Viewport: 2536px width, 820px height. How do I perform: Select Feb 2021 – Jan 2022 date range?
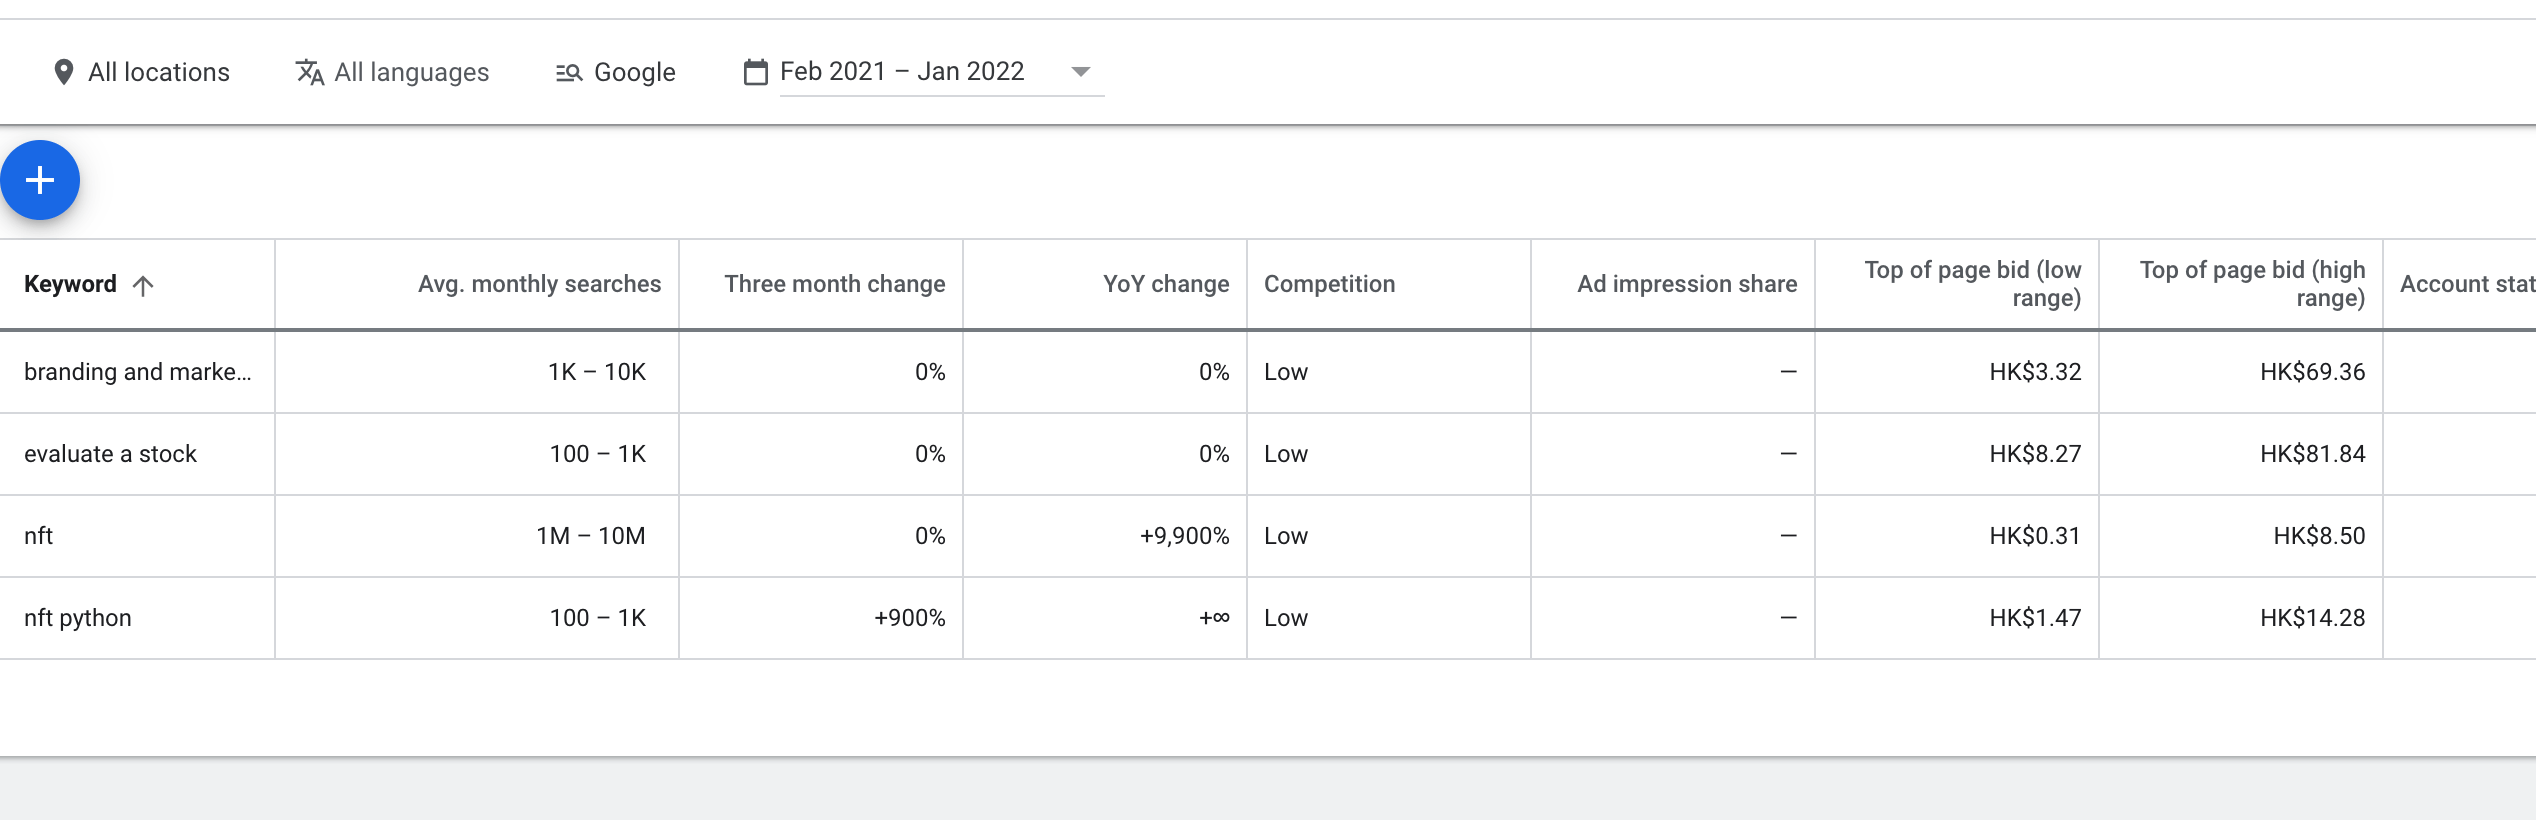click(902, 72)
